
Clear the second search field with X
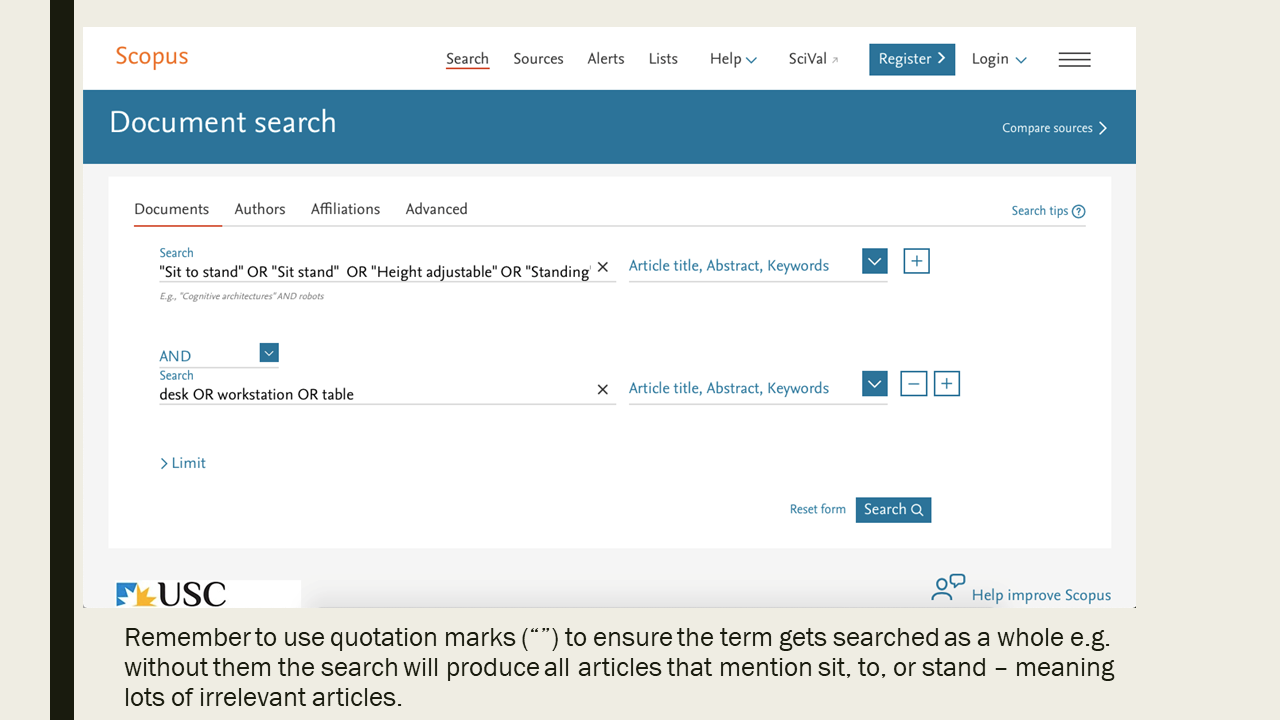tap(603, 390)
